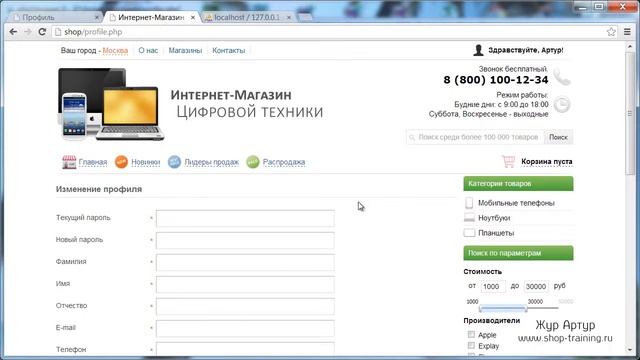Reload the page with refresh icon
The width and height of the screenshot is (640, 360).
tap(42, 32)
